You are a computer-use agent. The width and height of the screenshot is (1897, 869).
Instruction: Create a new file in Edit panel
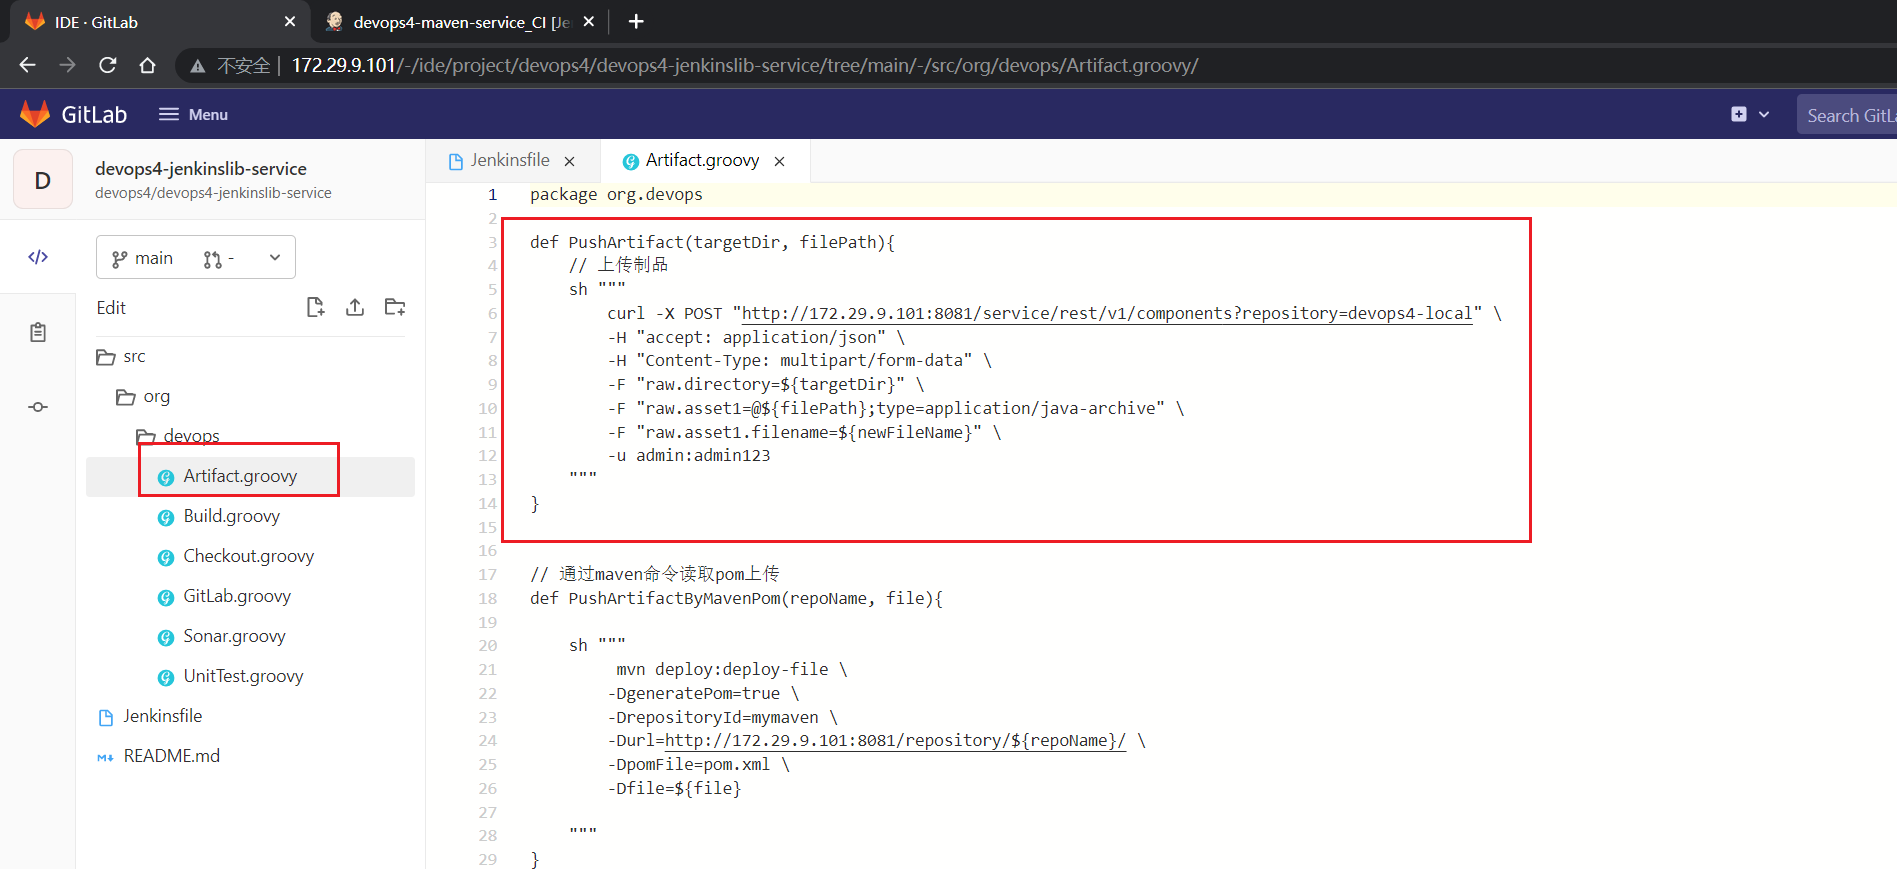pyautogui.click(x=315, y=307)
